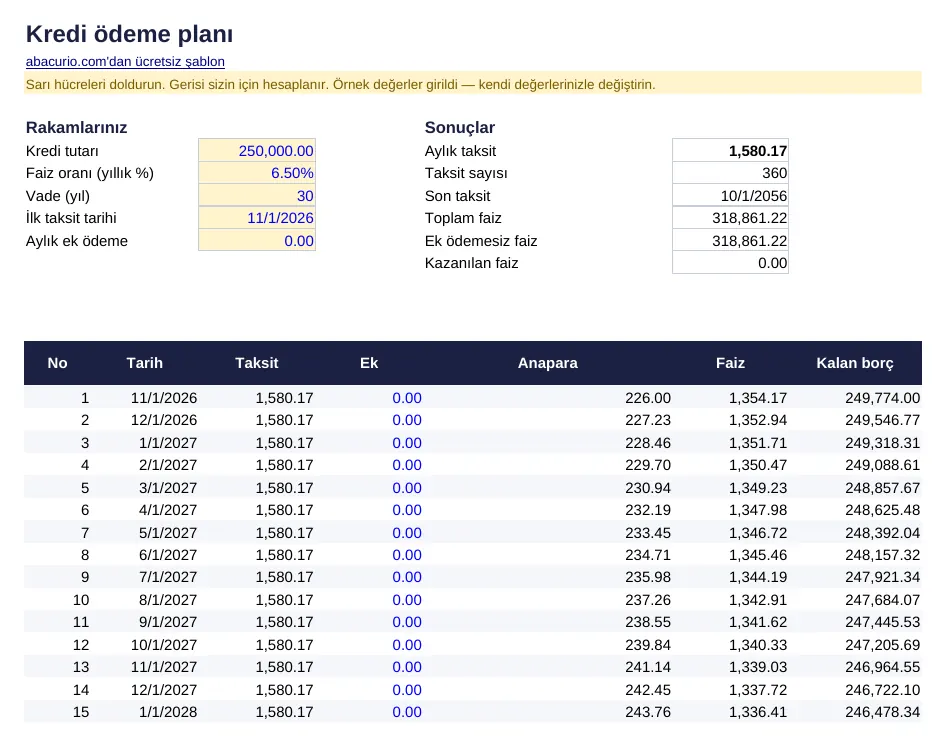The height and width of the screenshot is (746, 946).
Task: Select the interest value 1,351.71
Action: pos(758,443)
